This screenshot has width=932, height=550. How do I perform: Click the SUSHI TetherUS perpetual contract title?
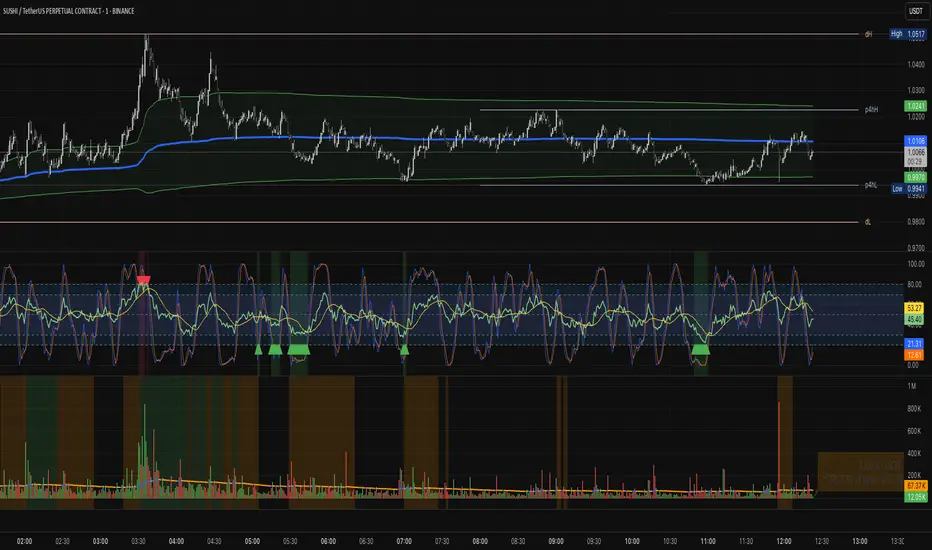[x=70, y=11]
